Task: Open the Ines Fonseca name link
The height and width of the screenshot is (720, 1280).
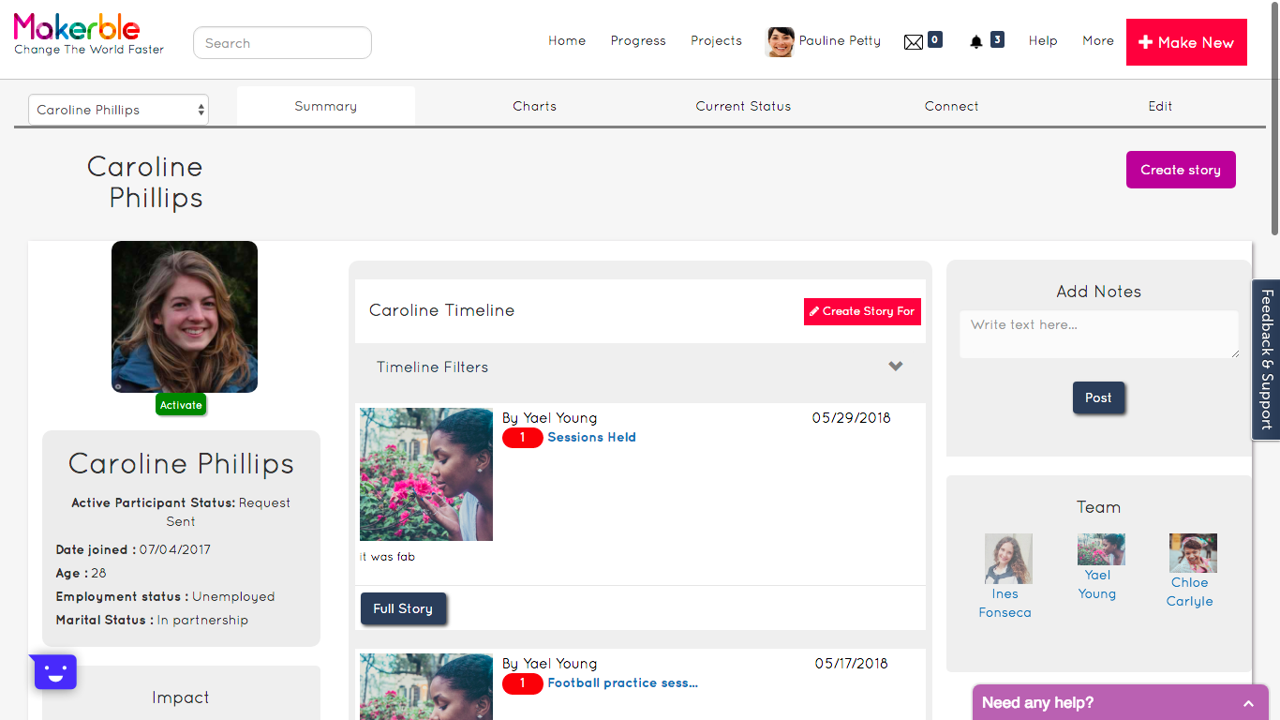Action: [1005, 603]
